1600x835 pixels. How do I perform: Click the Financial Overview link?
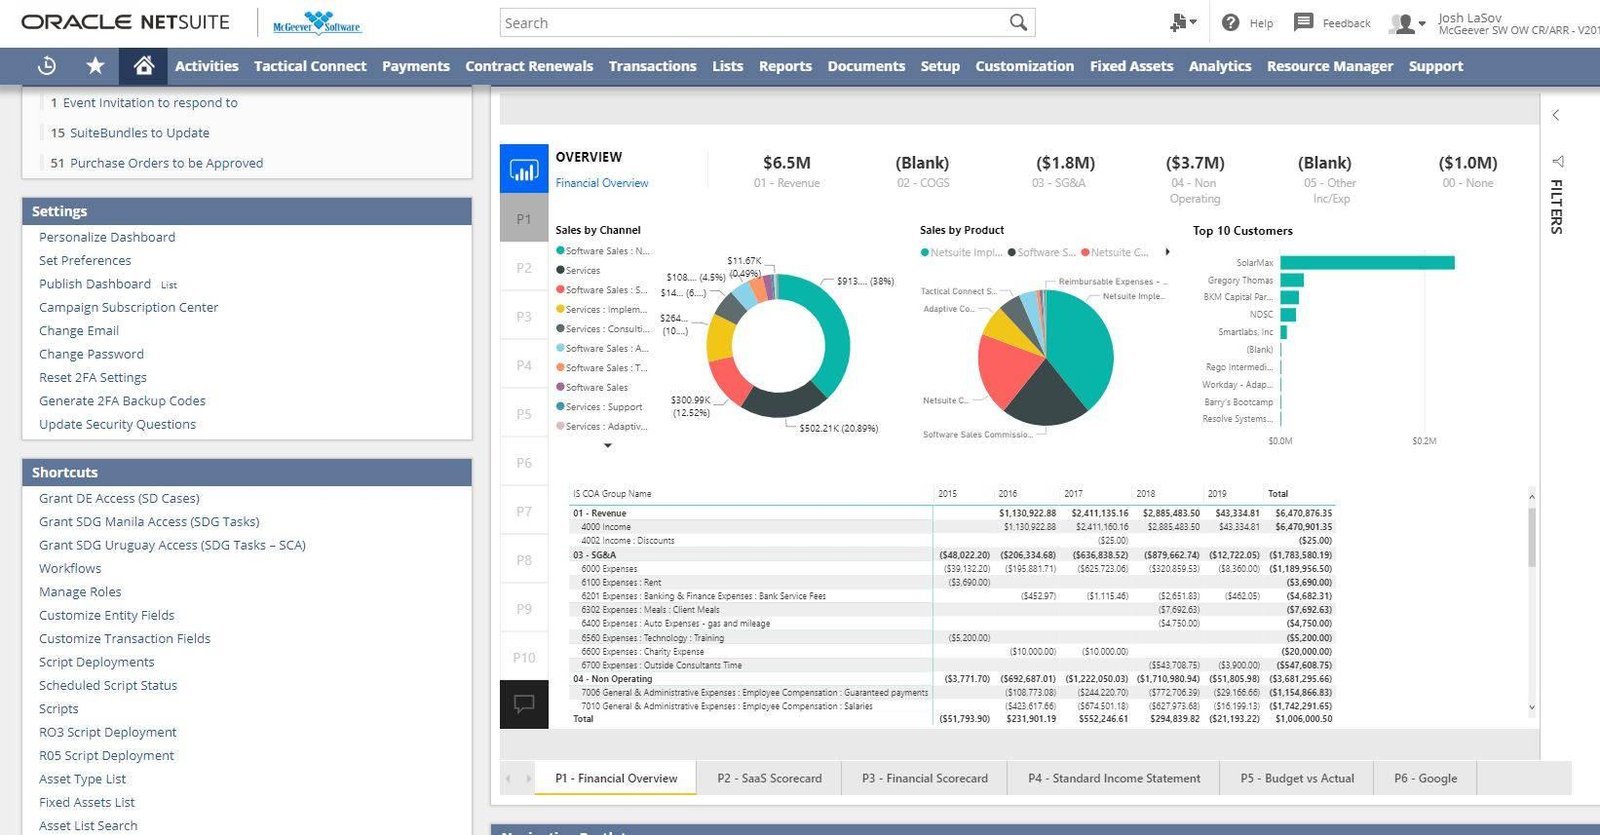pyautogui.click(x=602, y=183)
